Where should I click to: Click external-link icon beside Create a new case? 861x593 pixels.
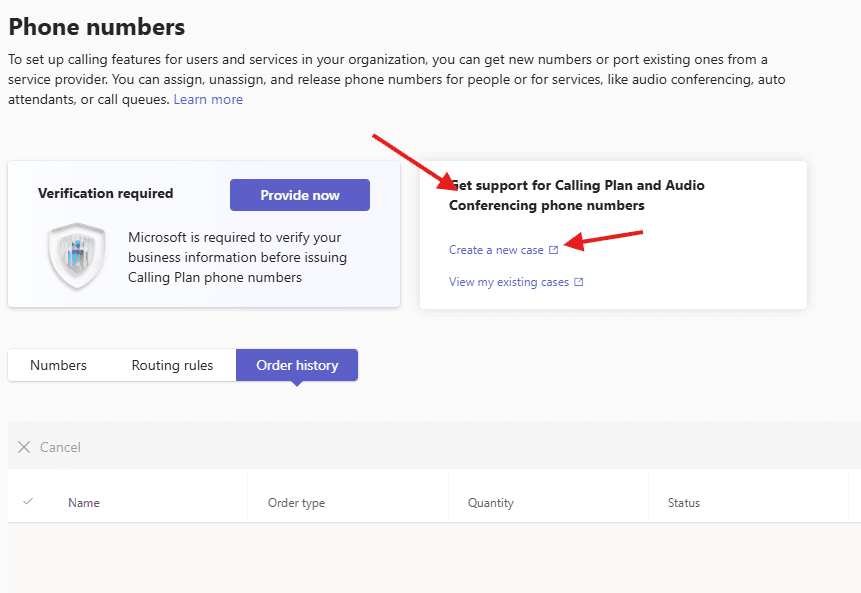coord(554,250)
